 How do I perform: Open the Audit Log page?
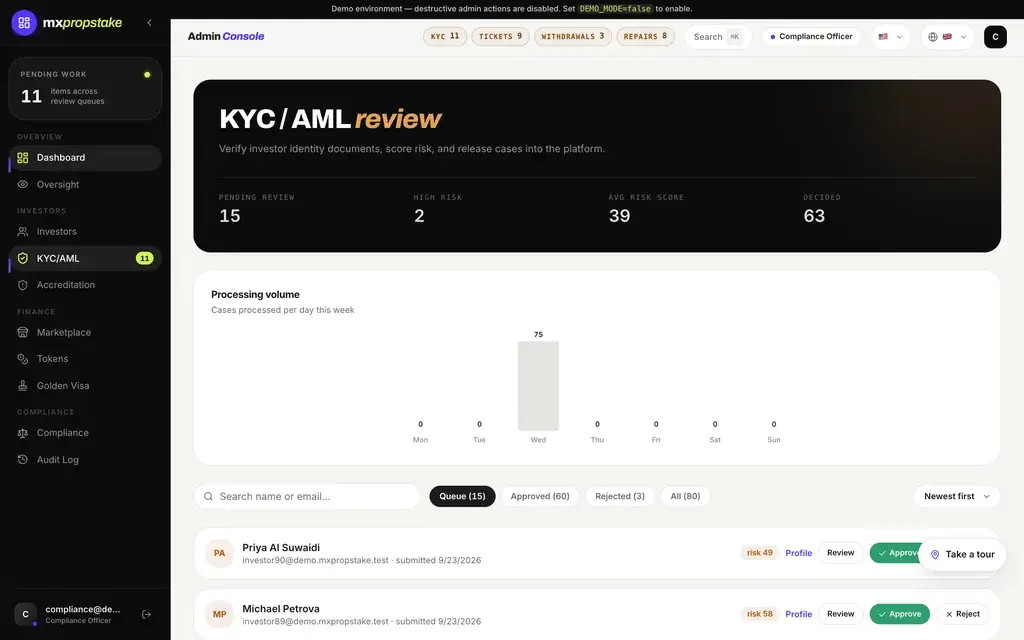[x=85, y=459]
